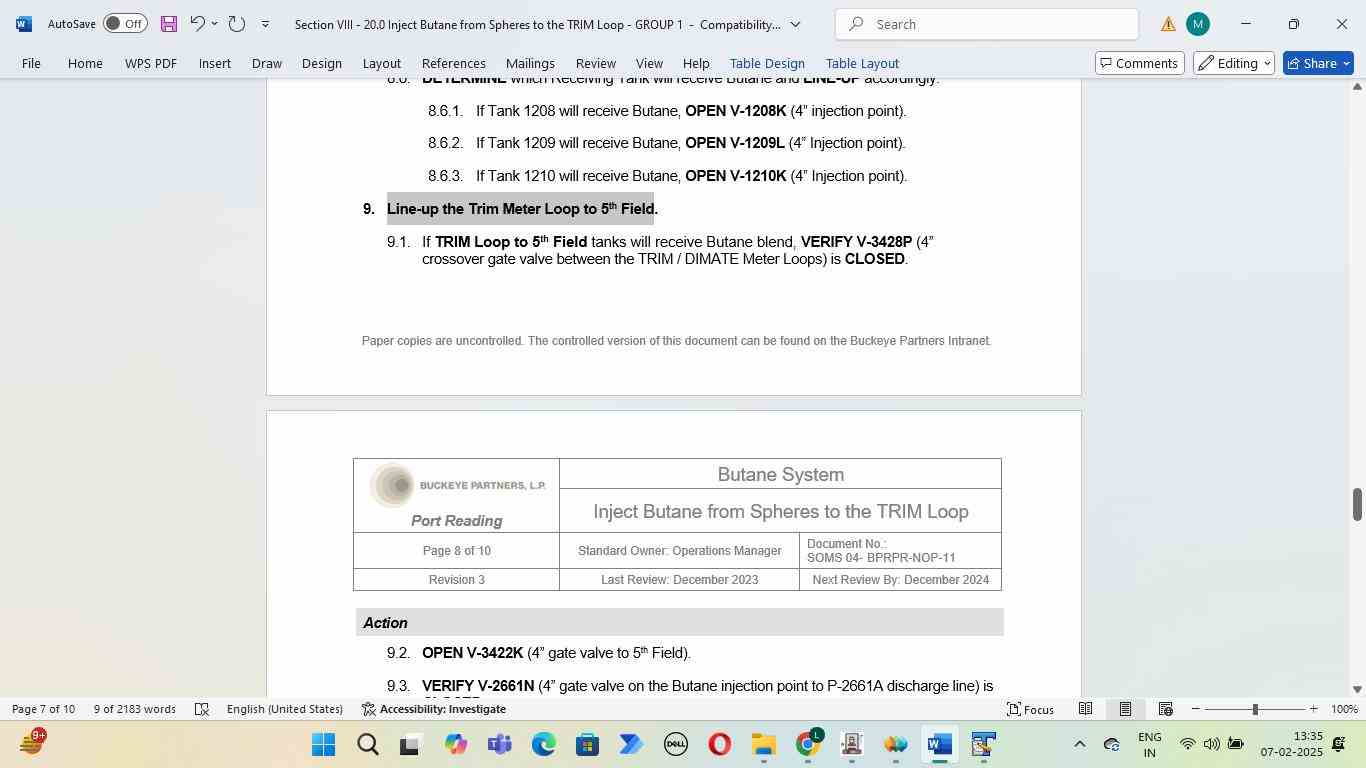The height and width of the screenshot is (768, 1366).
Task: Click the Share button
Action: (x=1318, y=63)
